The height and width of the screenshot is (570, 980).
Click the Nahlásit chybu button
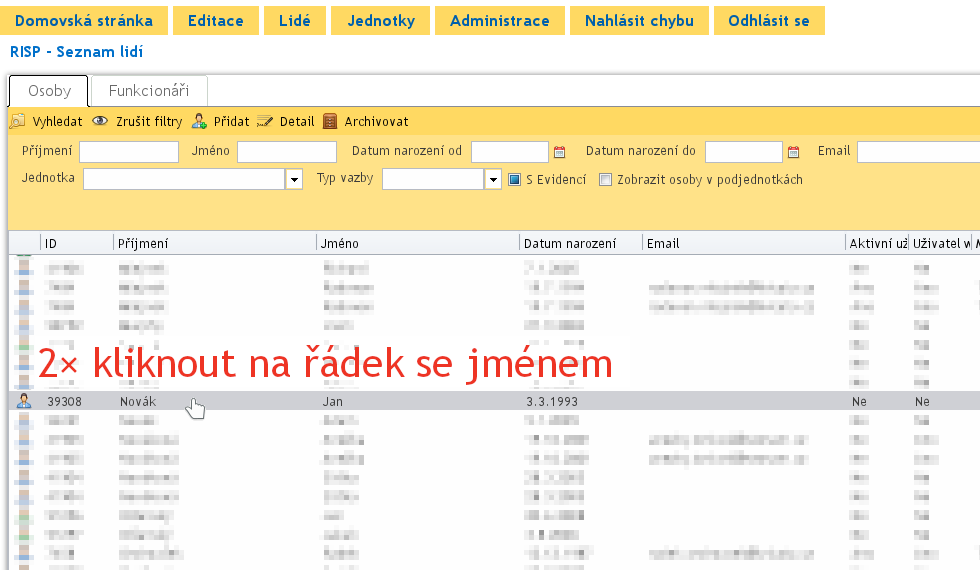[638, 21]
